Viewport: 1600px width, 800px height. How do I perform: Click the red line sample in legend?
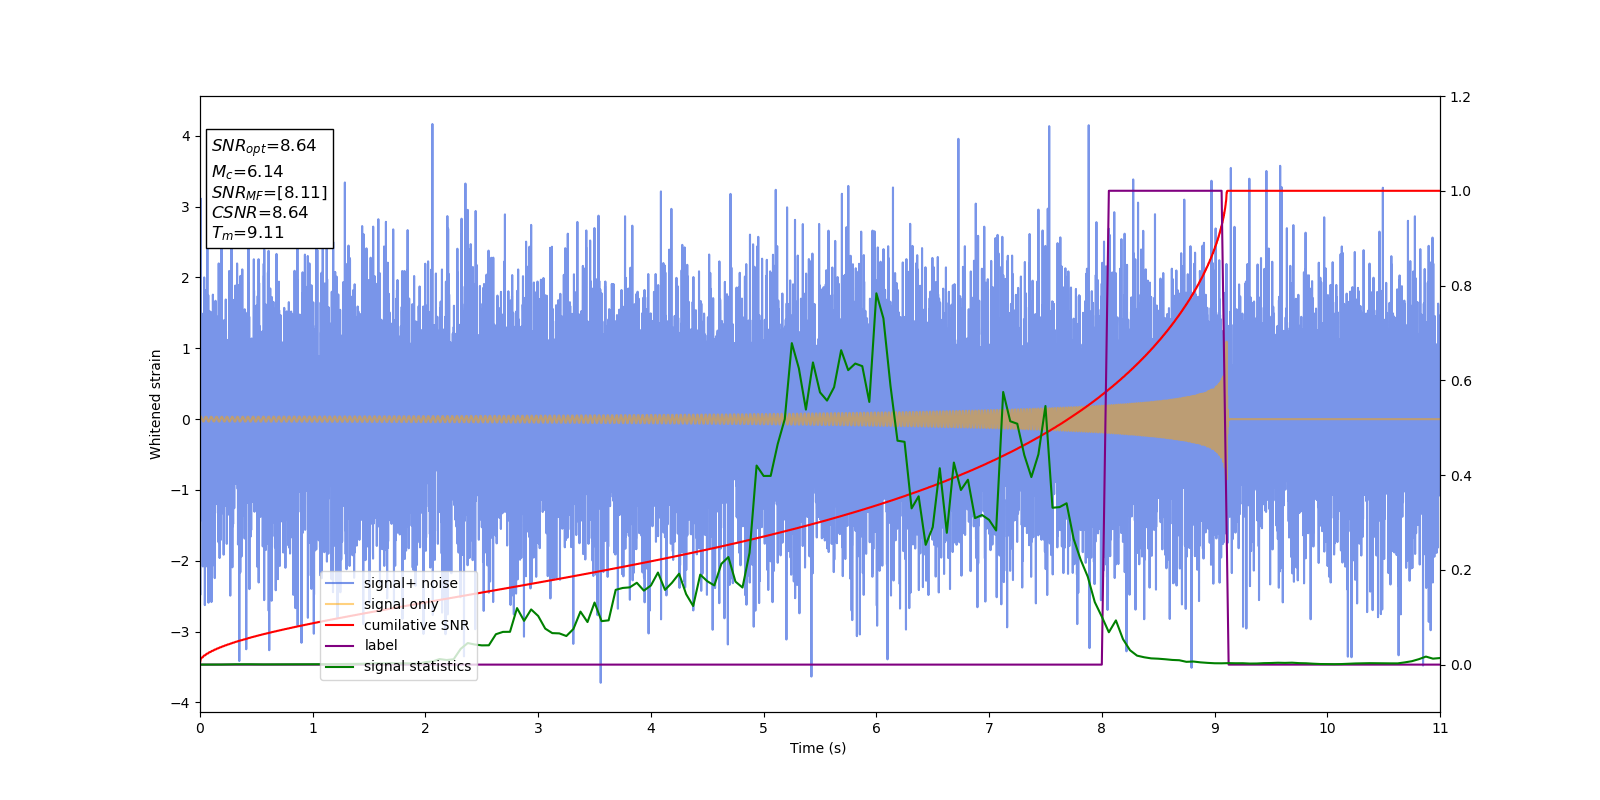tap(340, 625)
